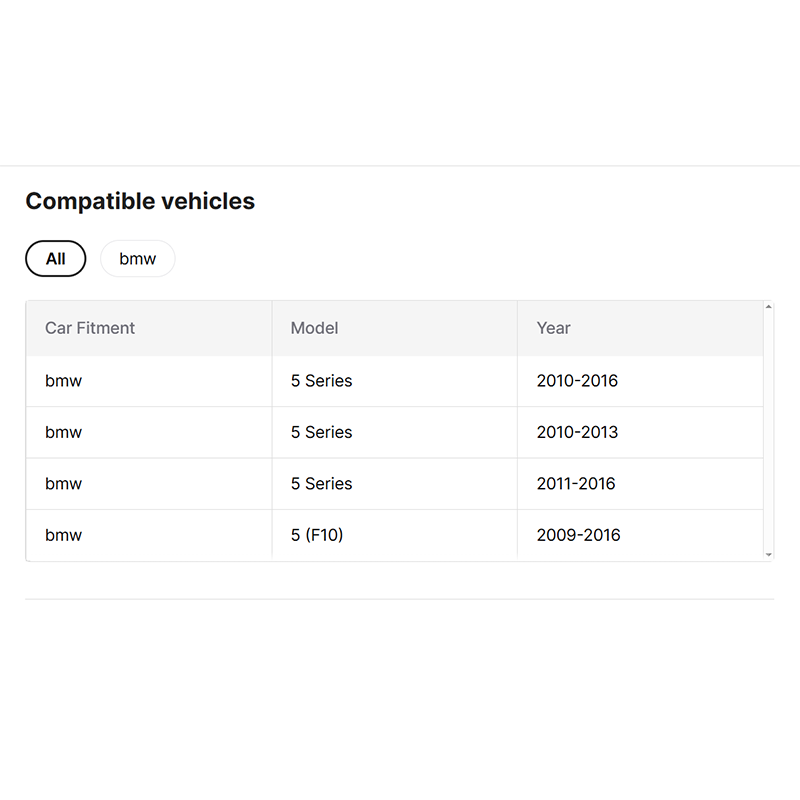Select the 2010-2016 year cell

point(577,381)
